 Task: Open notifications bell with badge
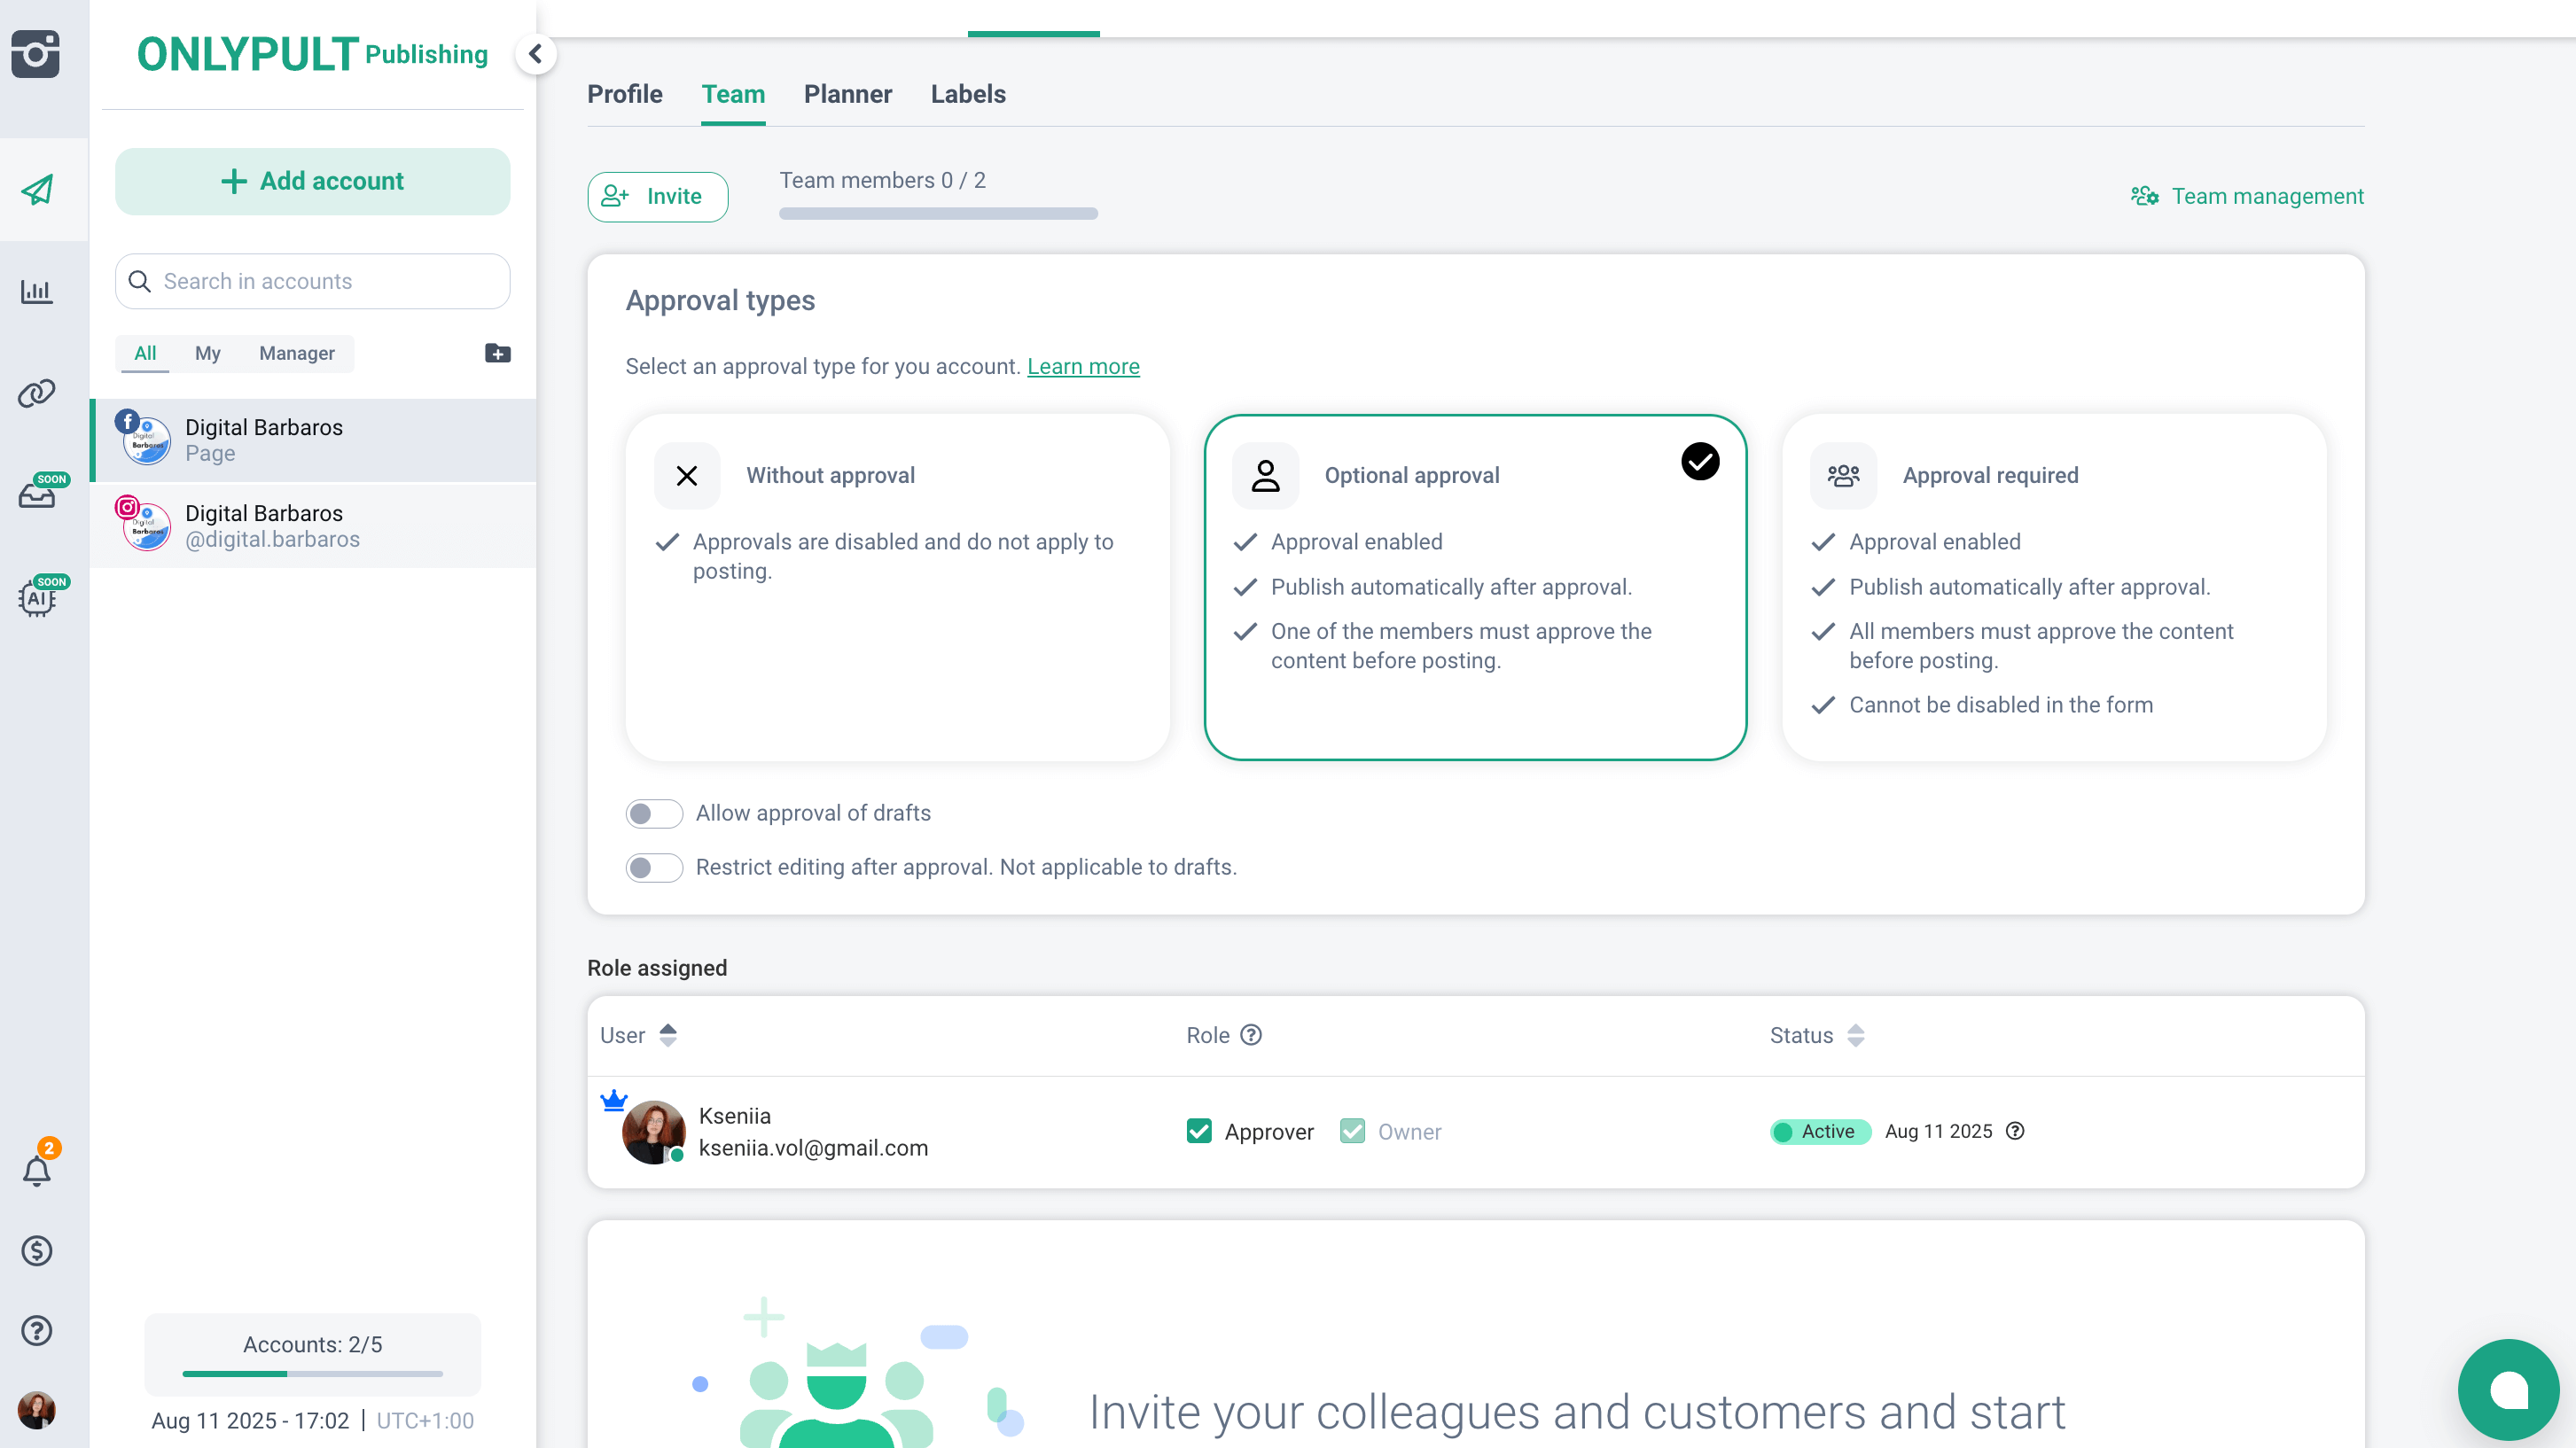click(37, 1170)
